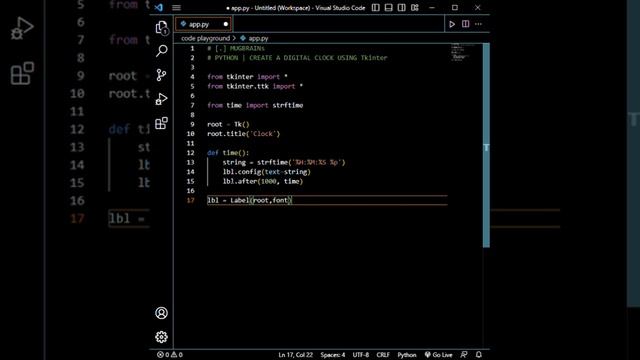Click 'lbl.after(1000, time)' on line 15
Screen dimensions: 640x360
263,181
